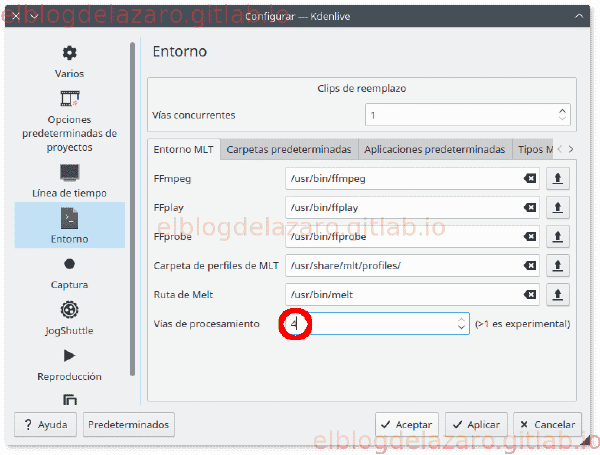600x455 pixels.
Task: Click the title bar keep-above chevron
Action: coord(579,16)
